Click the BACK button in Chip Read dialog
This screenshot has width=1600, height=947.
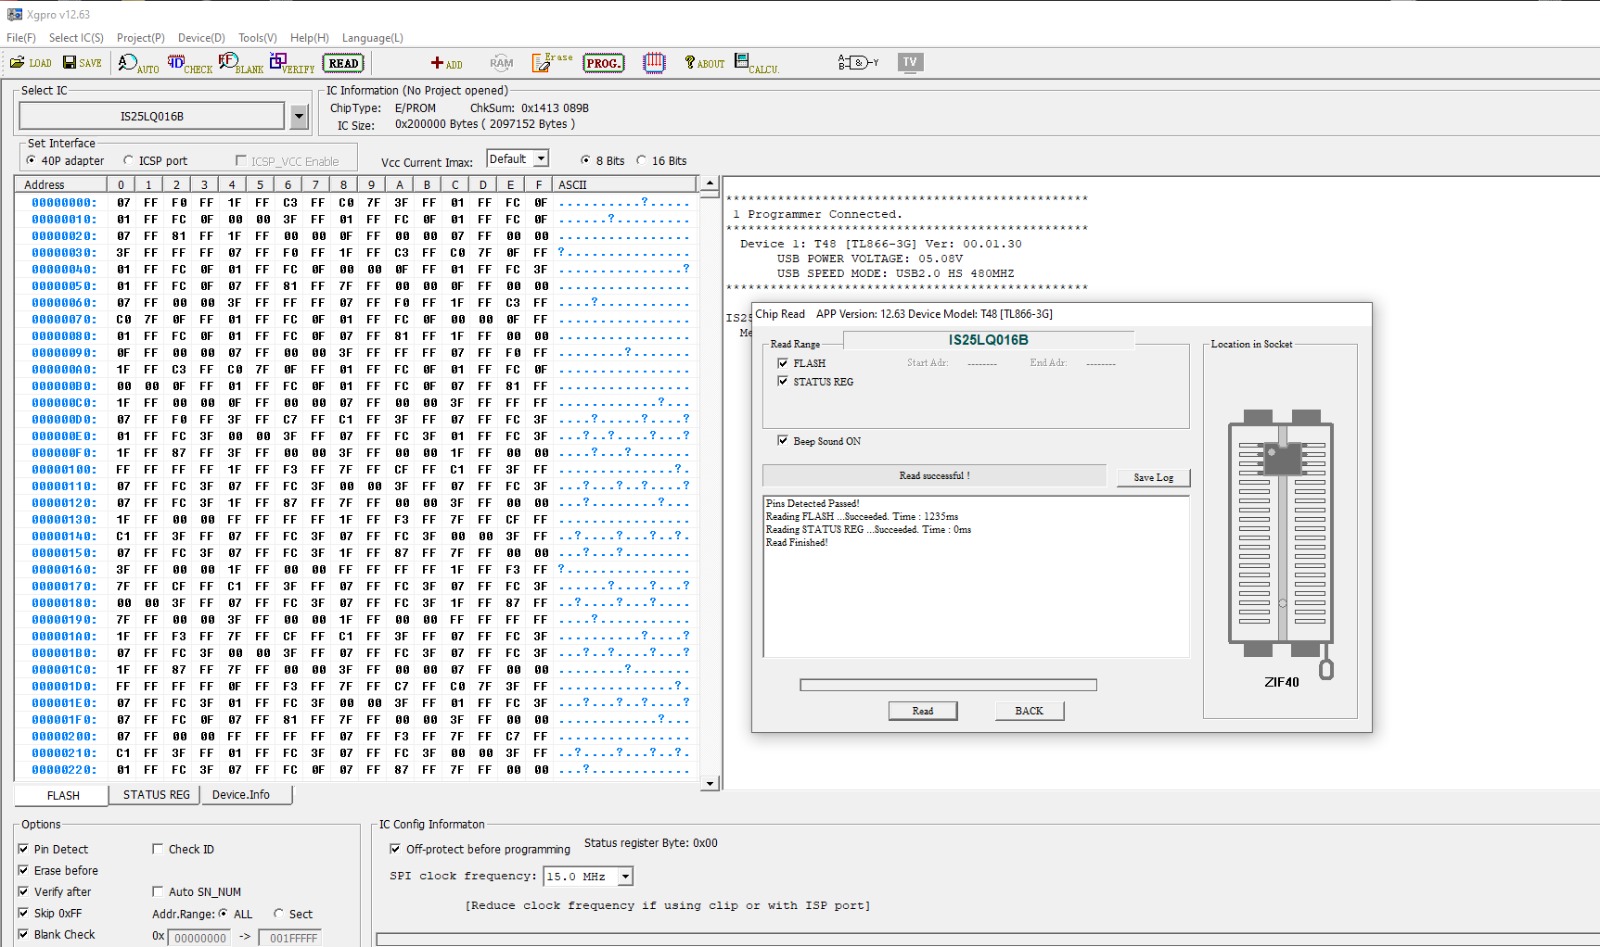tap(1029, 711)
